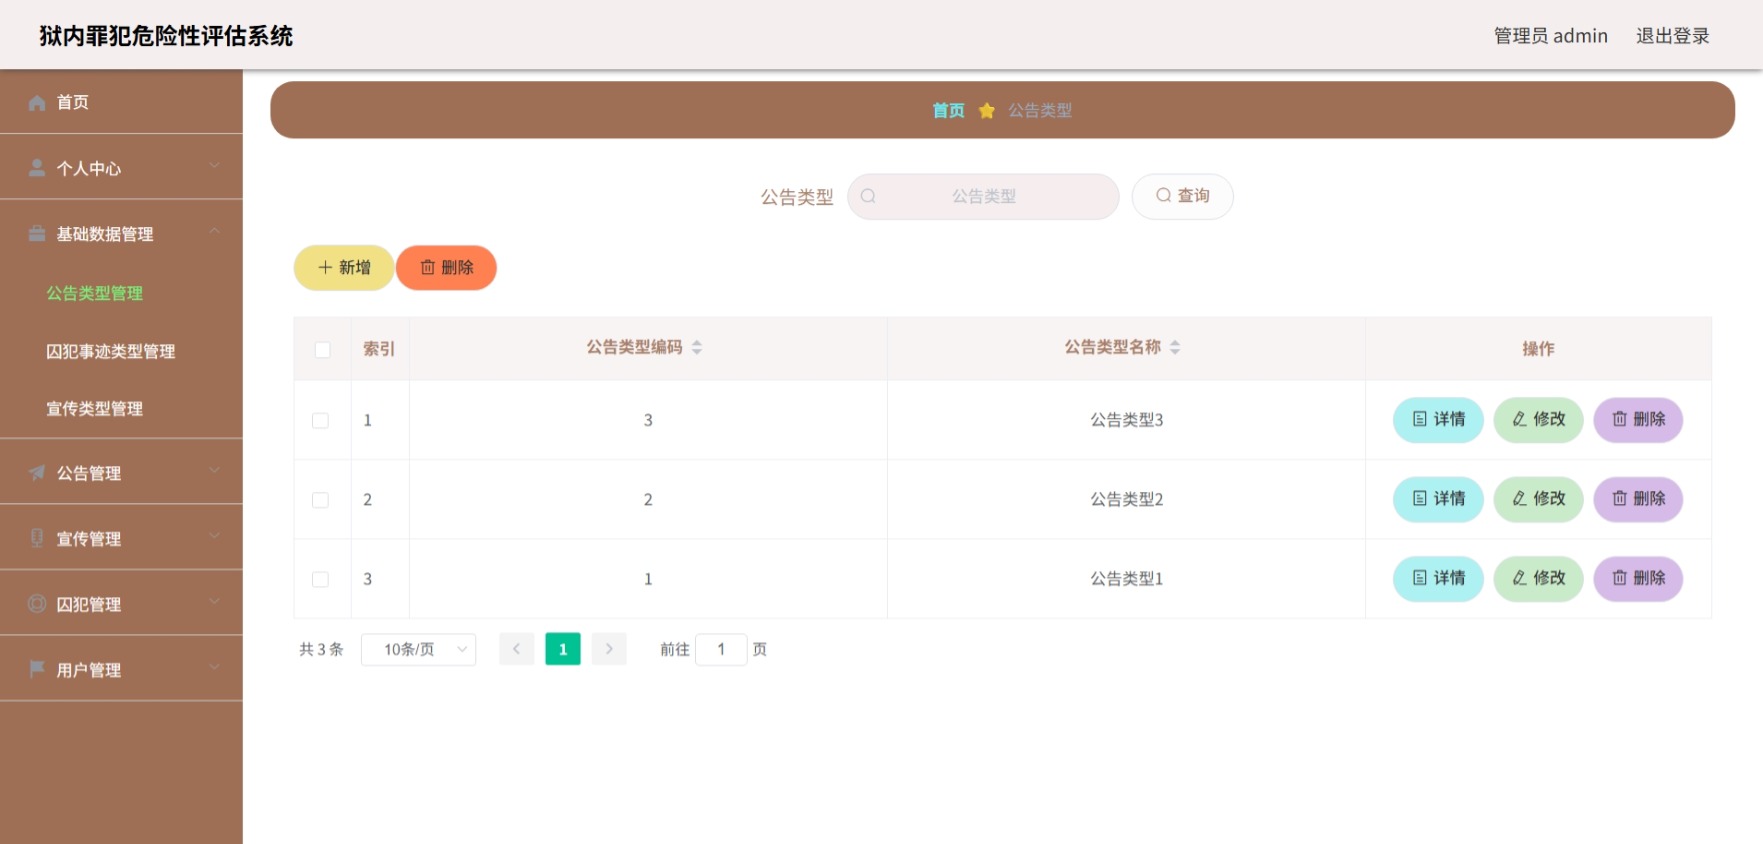Select all rows with the header checkbox
The width and height of the screenshot is (1763, 844).
point(322,349)
